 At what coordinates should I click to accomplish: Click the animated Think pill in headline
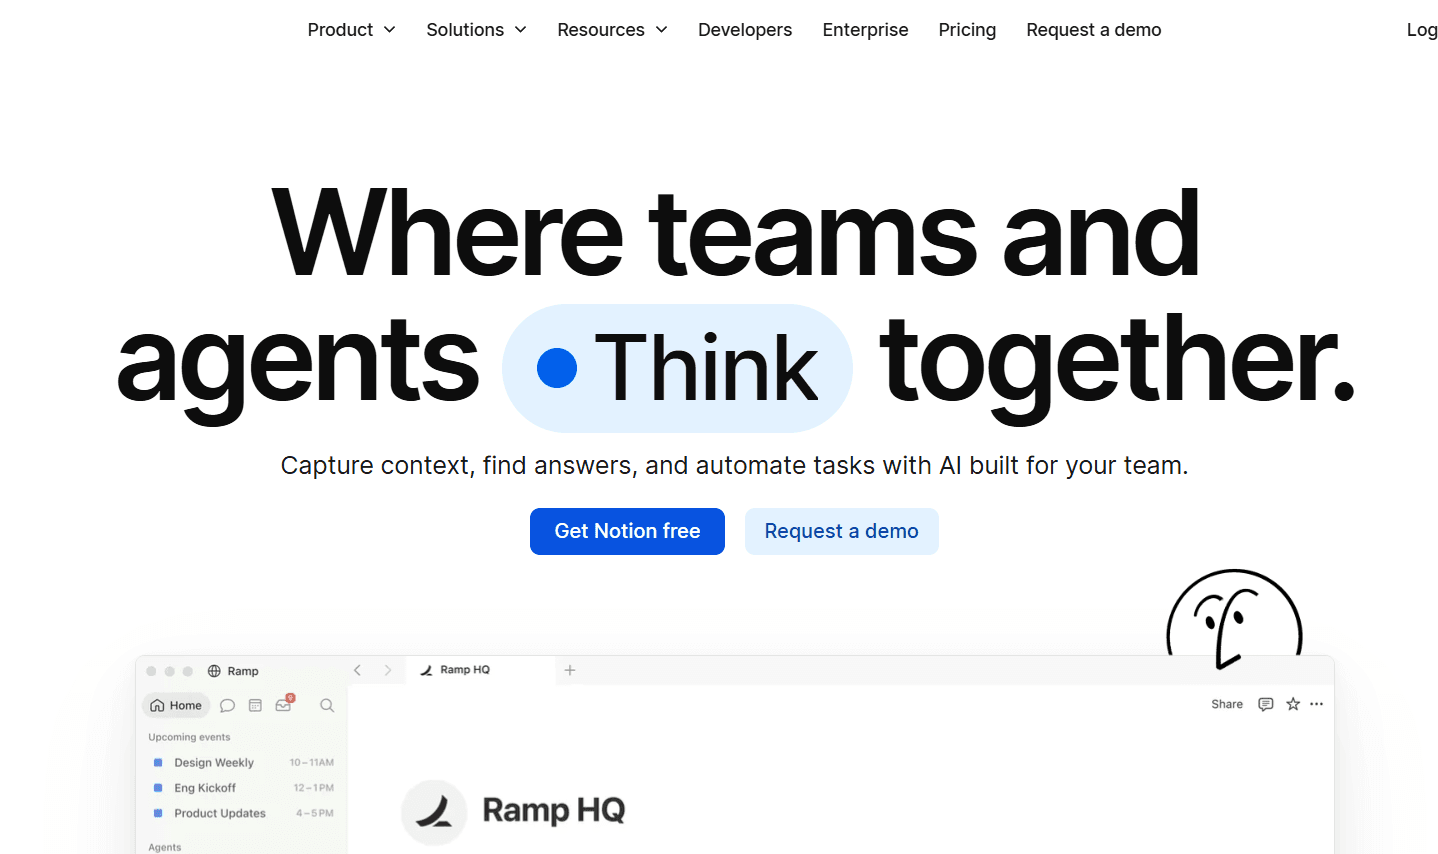point(677,368)
